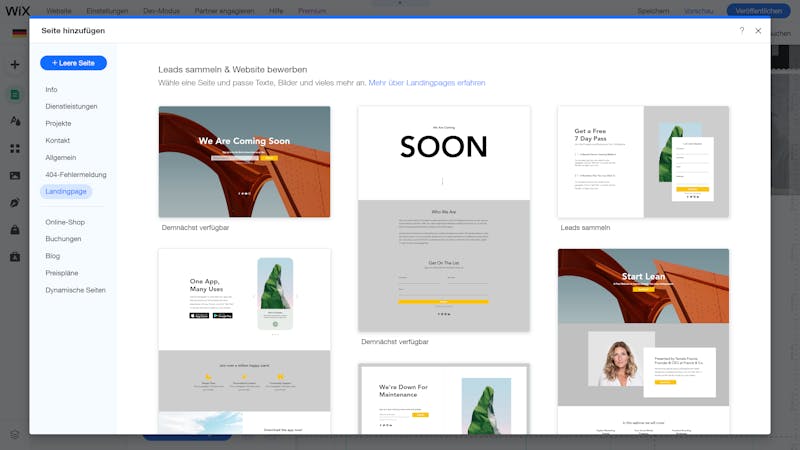The width and height of the screenshot is (800, 450).
Task: Choose the We're Down For Maintenance template
Action: click(x=444, y=399)
